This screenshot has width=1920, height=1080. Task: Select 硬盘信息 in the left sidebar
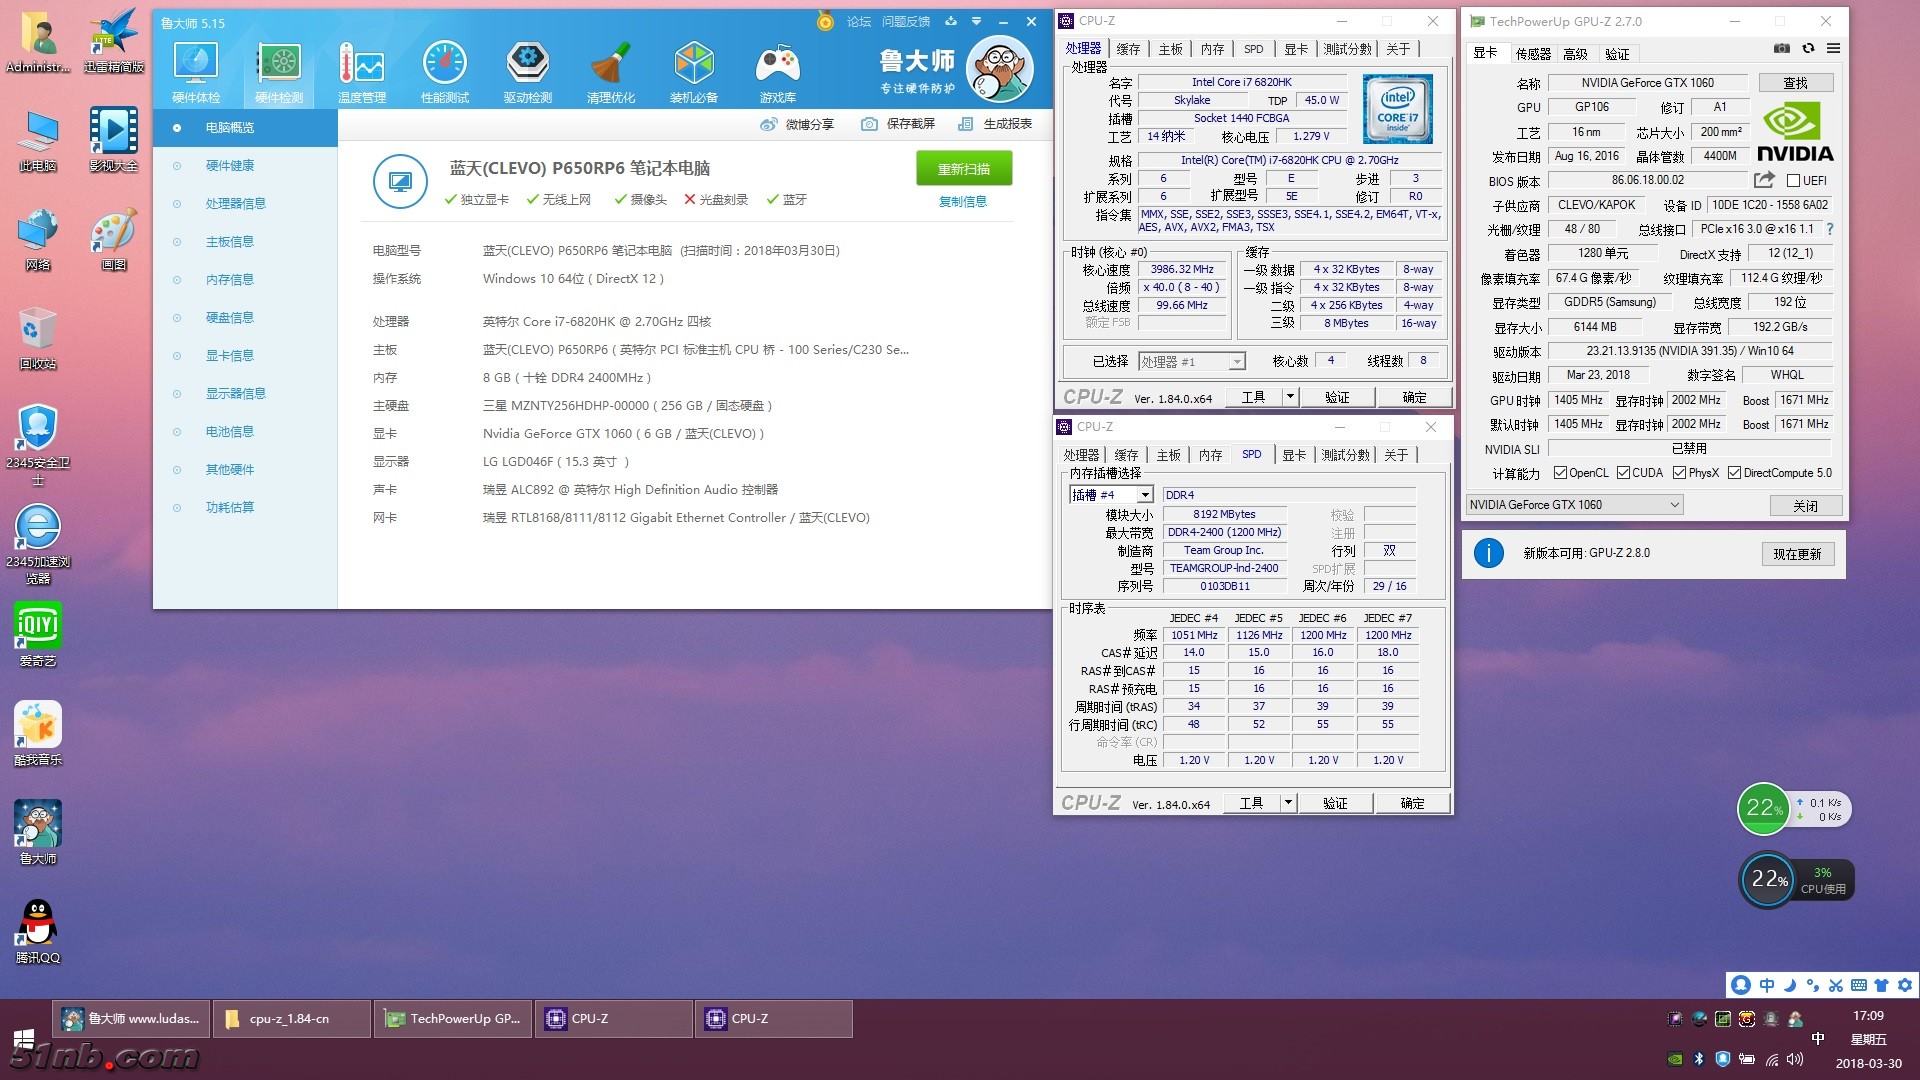pos(229,318)
